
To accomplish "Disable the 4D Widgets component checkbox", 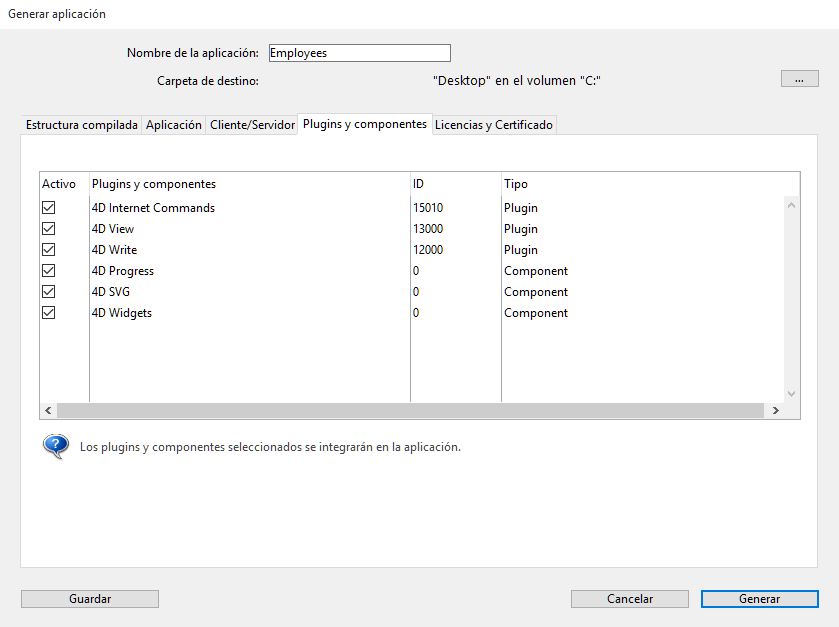I will coord(48,313).
